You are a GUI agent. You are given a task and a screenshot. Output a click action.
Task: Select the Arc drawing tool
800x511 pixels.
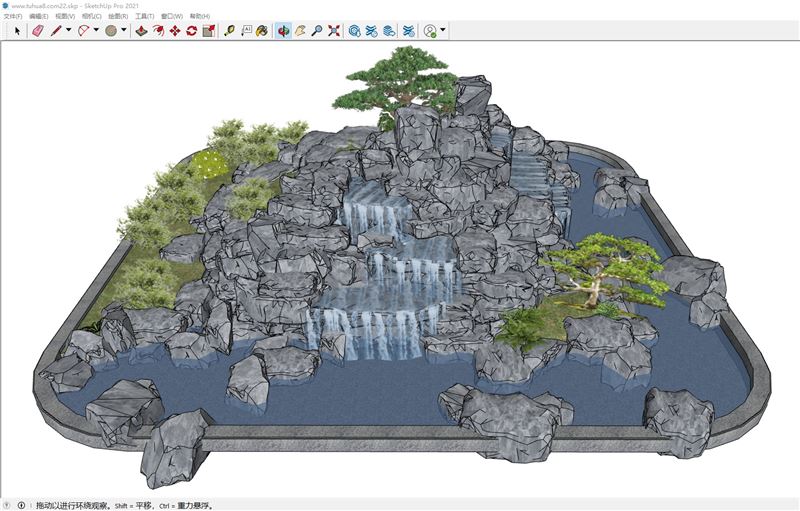pos(83,31)
